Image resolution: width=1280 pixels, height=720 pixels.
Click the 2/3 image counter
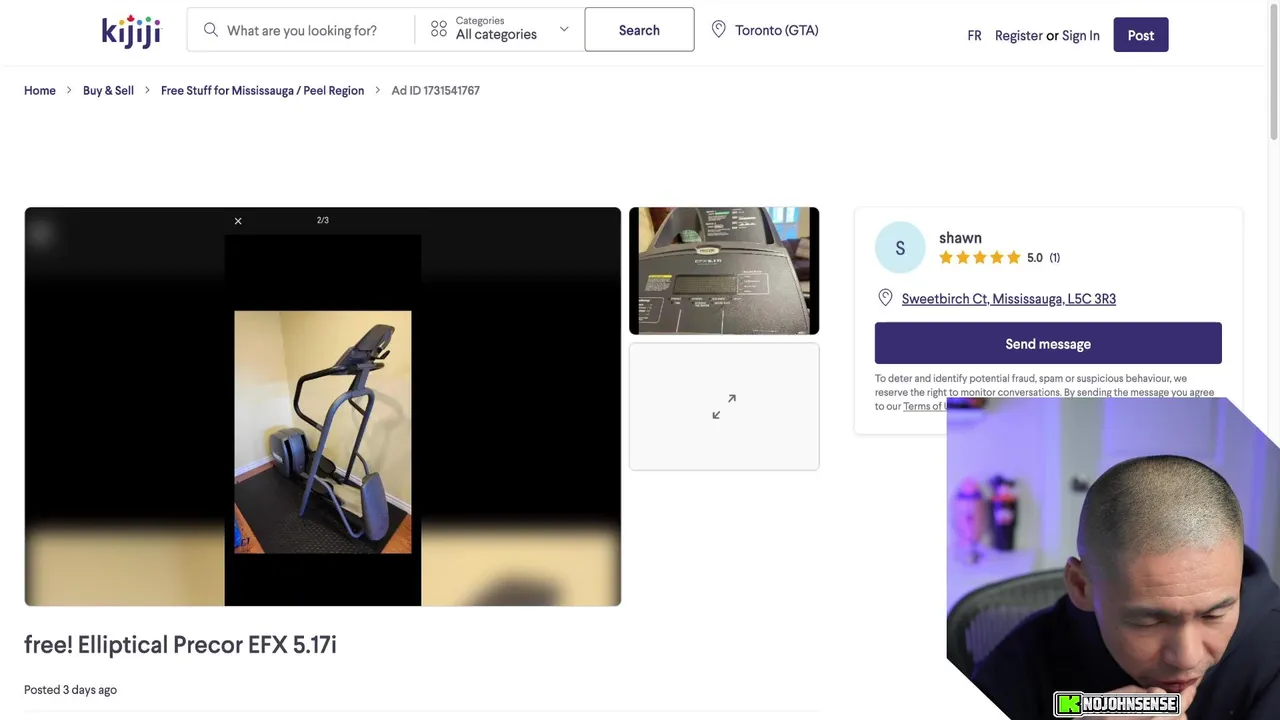point(323,220)
